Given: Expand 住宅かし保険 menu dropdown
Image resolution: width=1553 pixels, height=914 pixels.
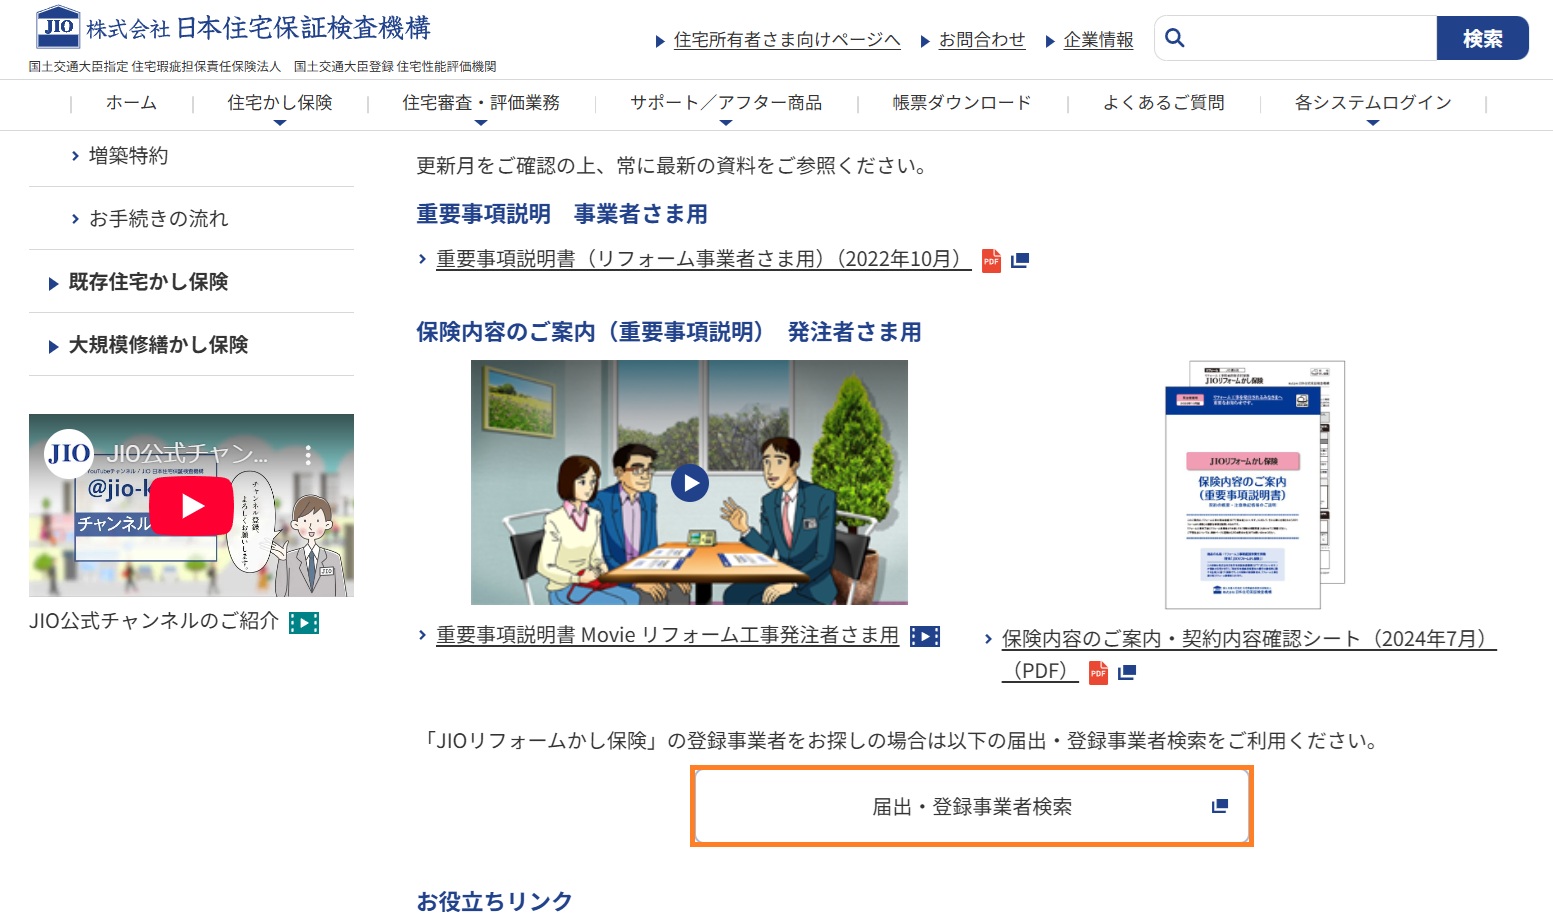Looking at the screenshot, I should click(280, 123).
